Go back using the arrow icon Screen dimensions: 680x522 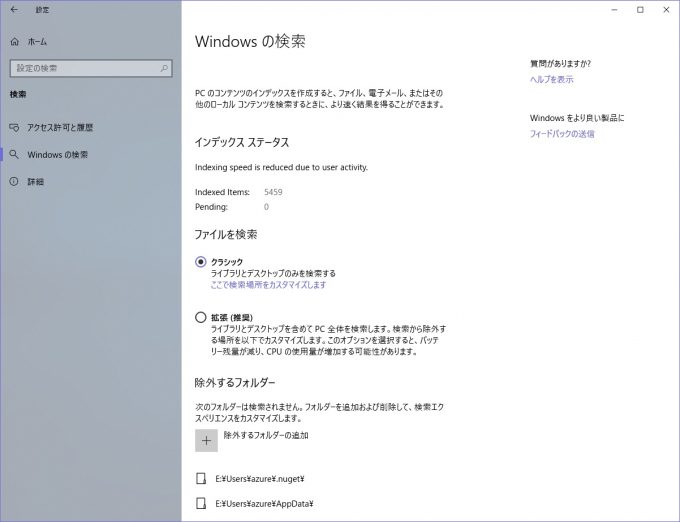(x=14, y=10)
